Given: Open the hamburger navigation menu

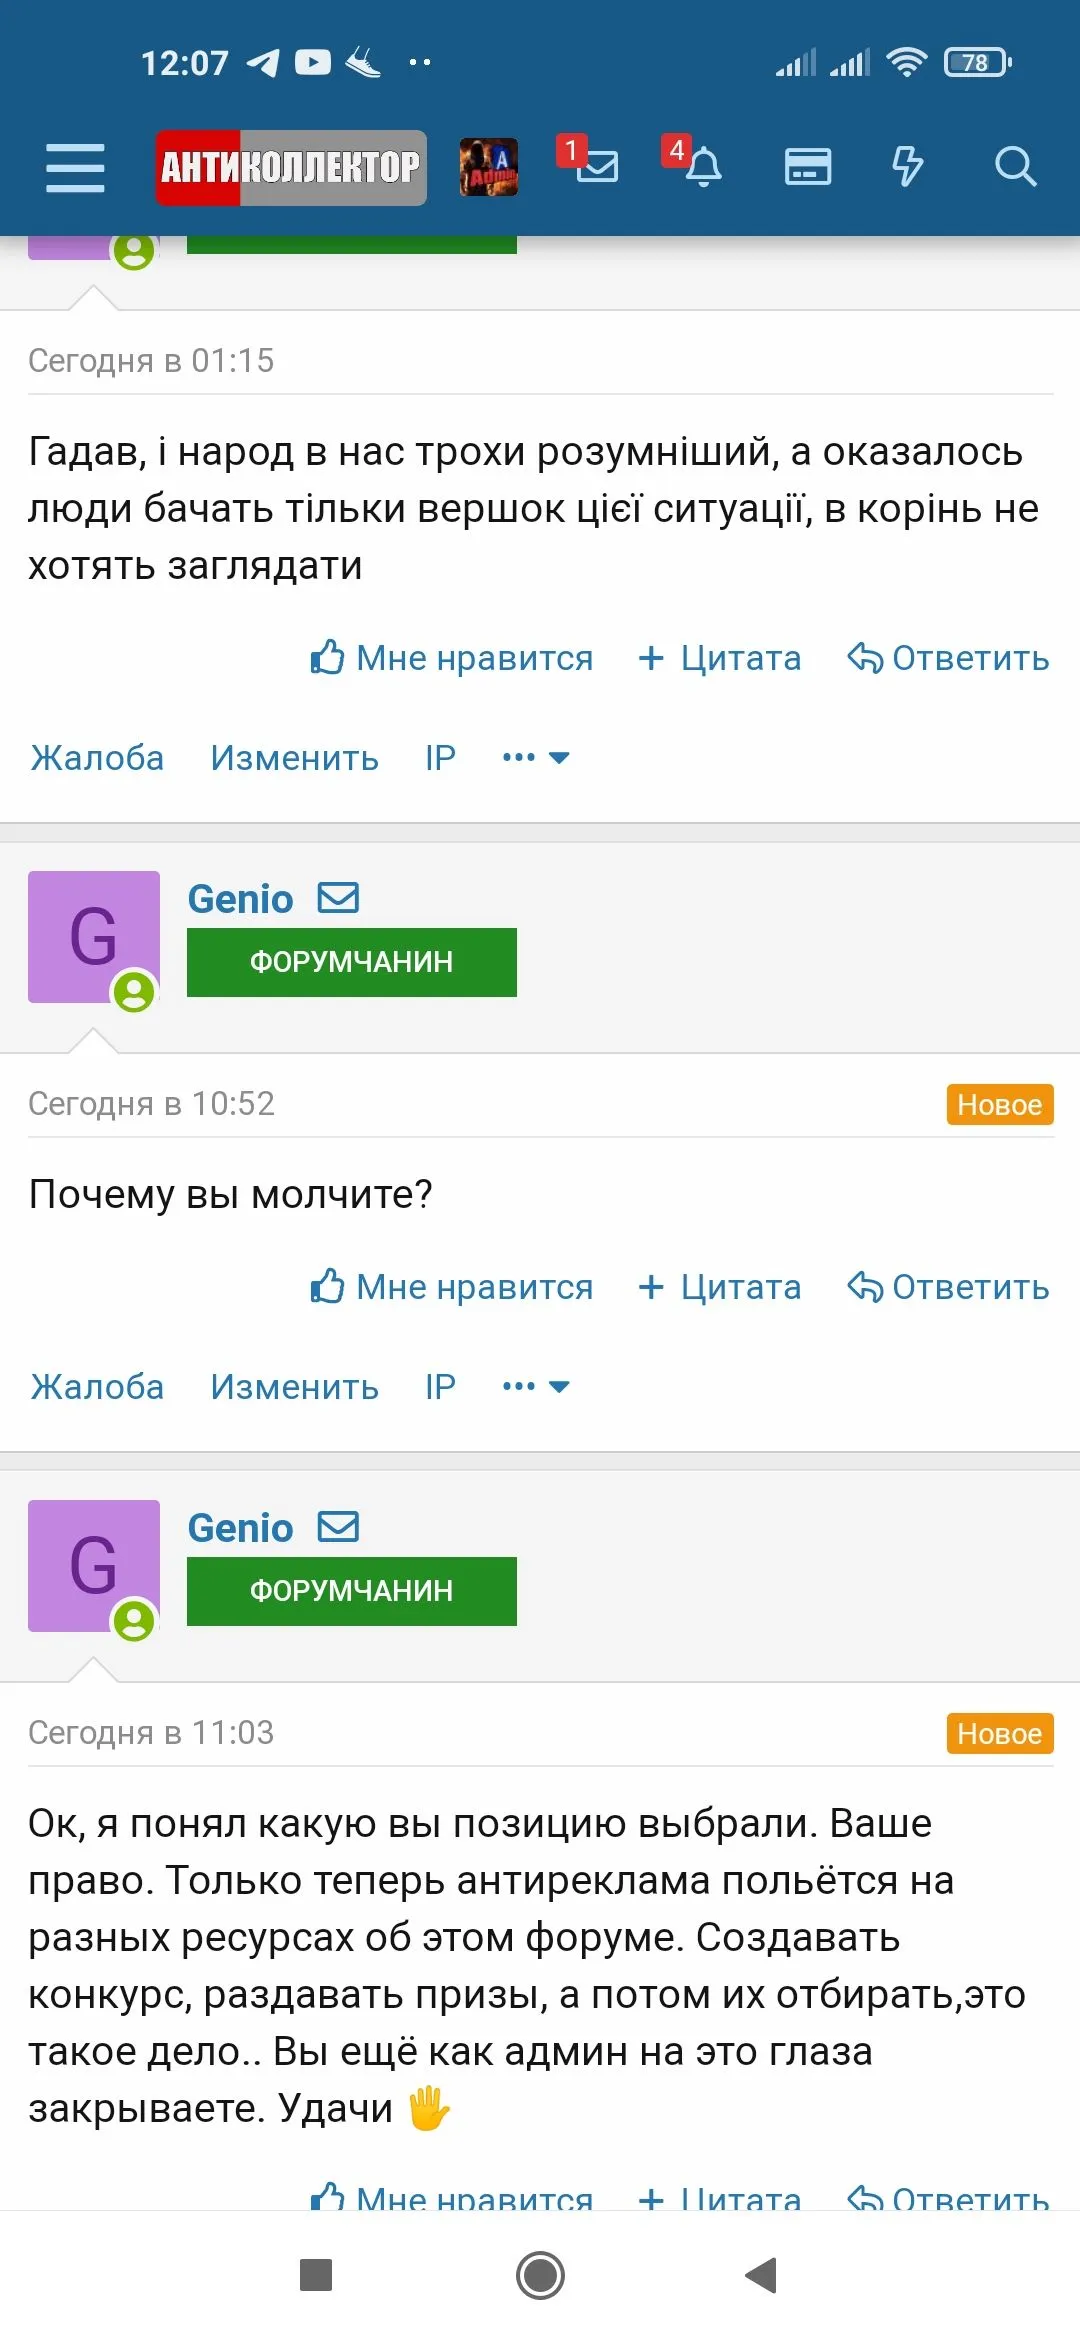Looking at the screenshot, I should pos(75,167).
